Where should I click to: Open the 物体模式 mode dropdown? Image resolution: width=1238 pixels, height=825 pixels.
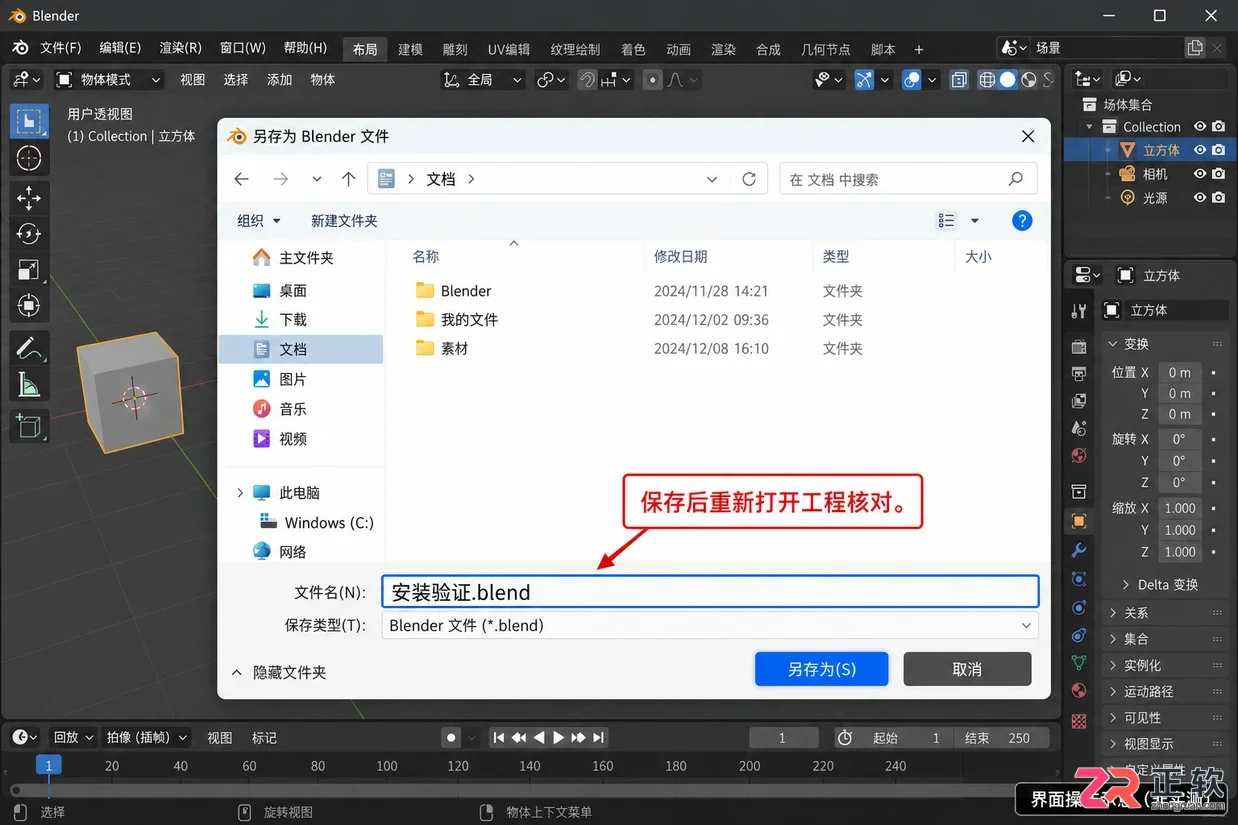[108, 80]
